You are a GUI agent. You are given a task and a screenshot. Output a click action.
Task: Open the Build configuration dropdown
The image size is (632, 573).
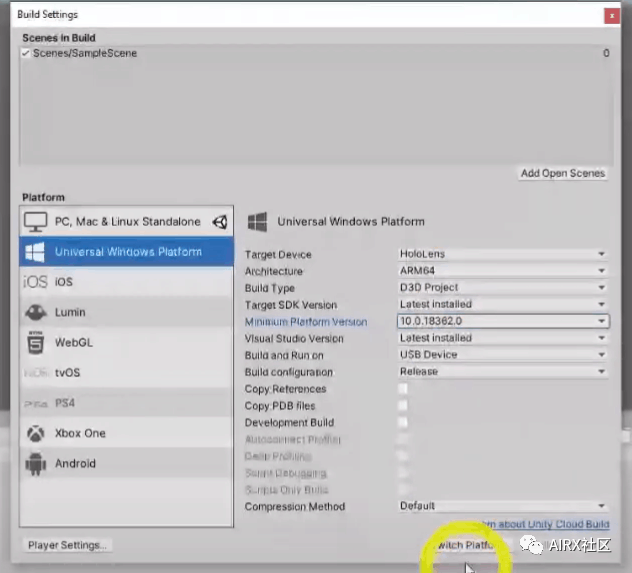point(503,372)
